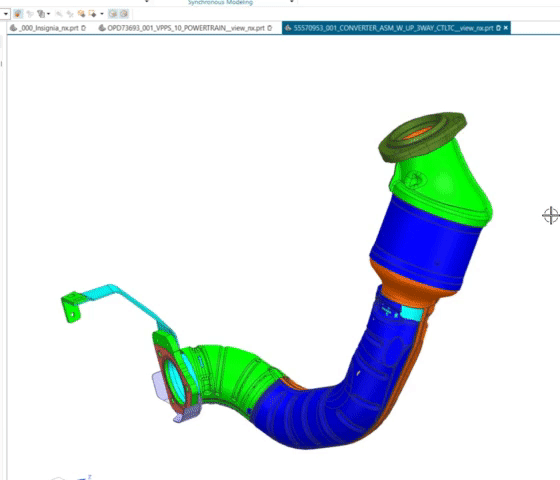Click the highlighted orange selection filter icon
This screenshot has width=560, height=480.
pyautogui.click(x=18, y=14)
